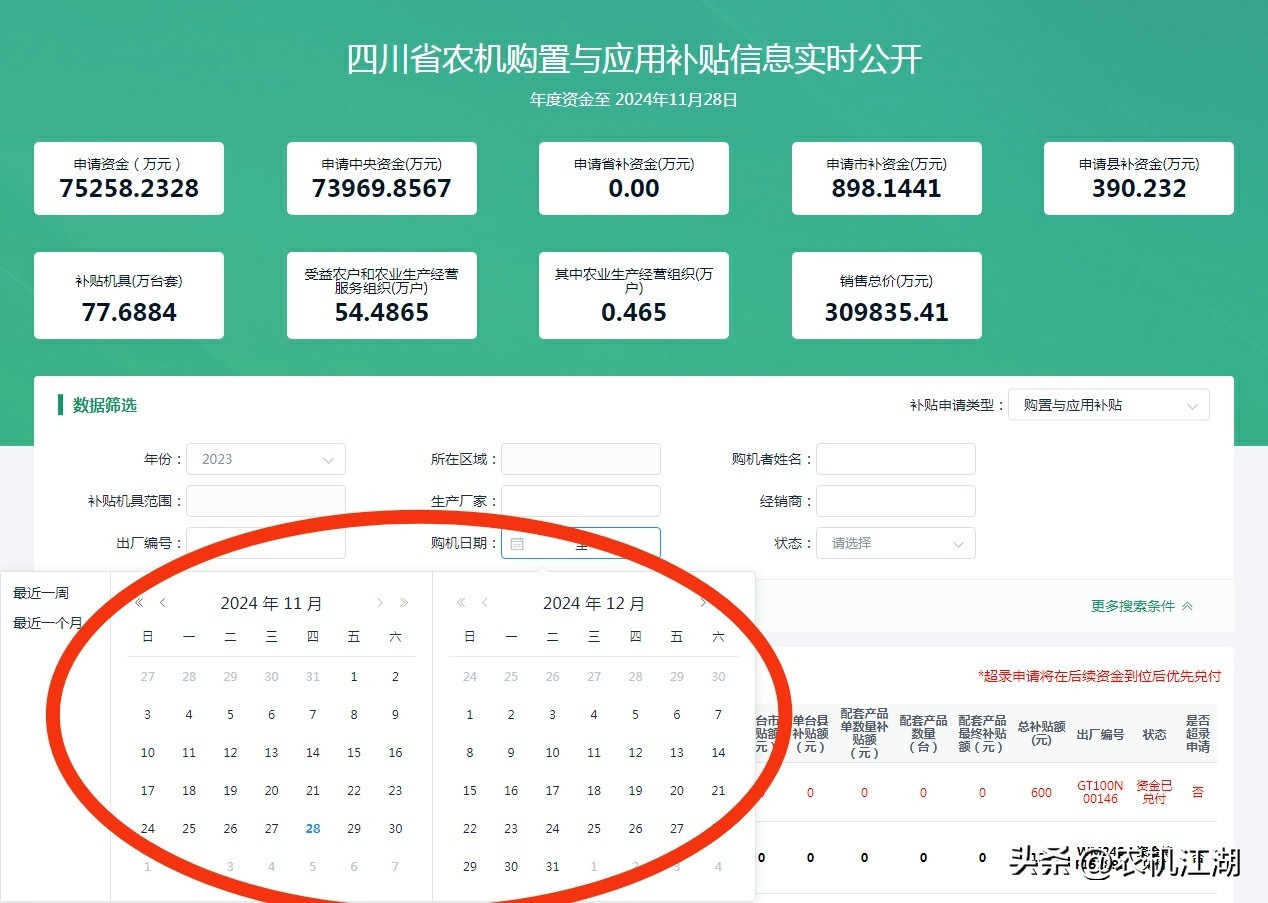Click the calendar icon in 购机日期 field

517,544
